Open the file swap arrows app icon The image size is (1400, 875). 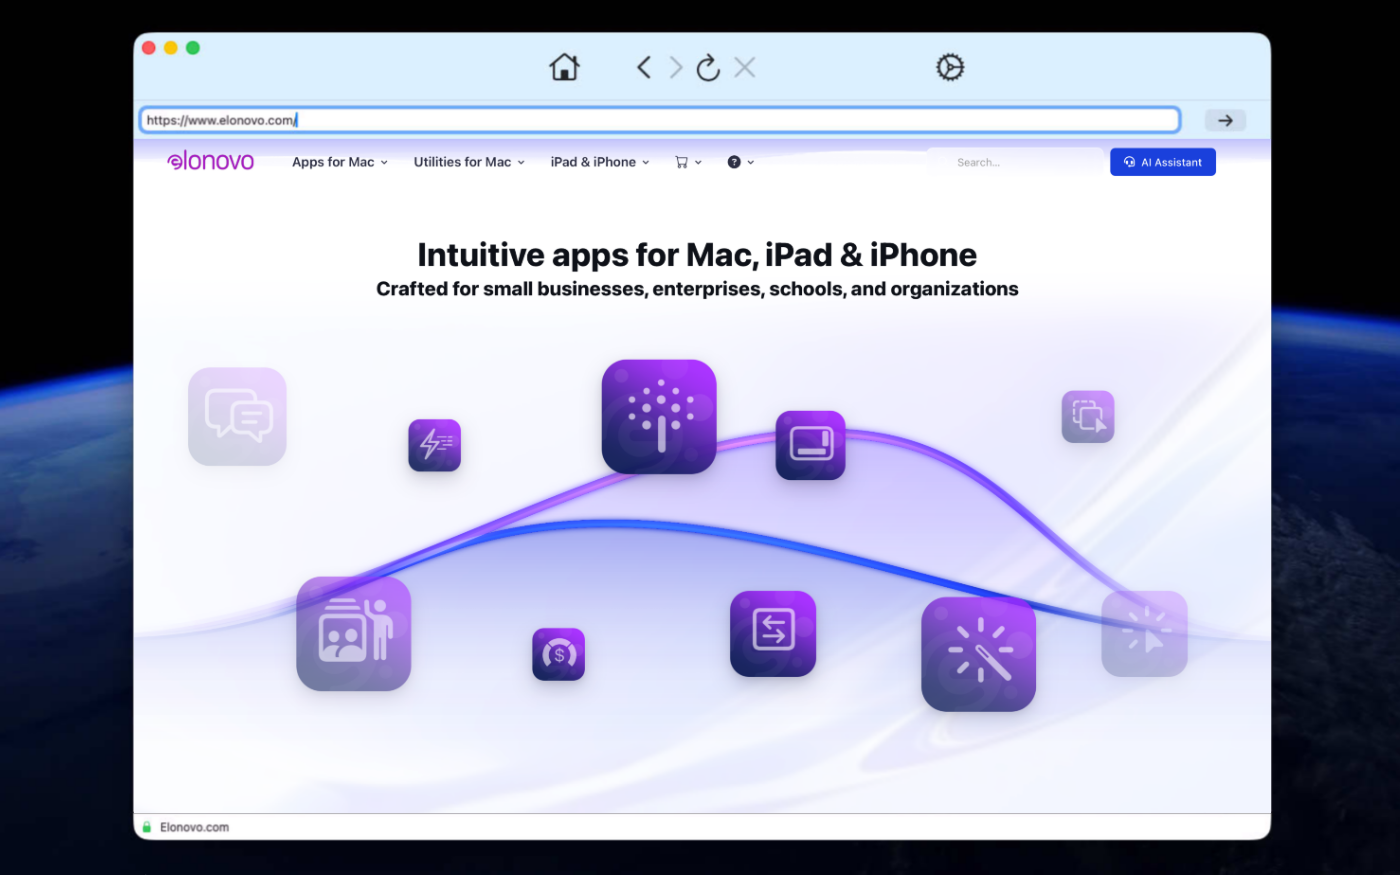773,634
